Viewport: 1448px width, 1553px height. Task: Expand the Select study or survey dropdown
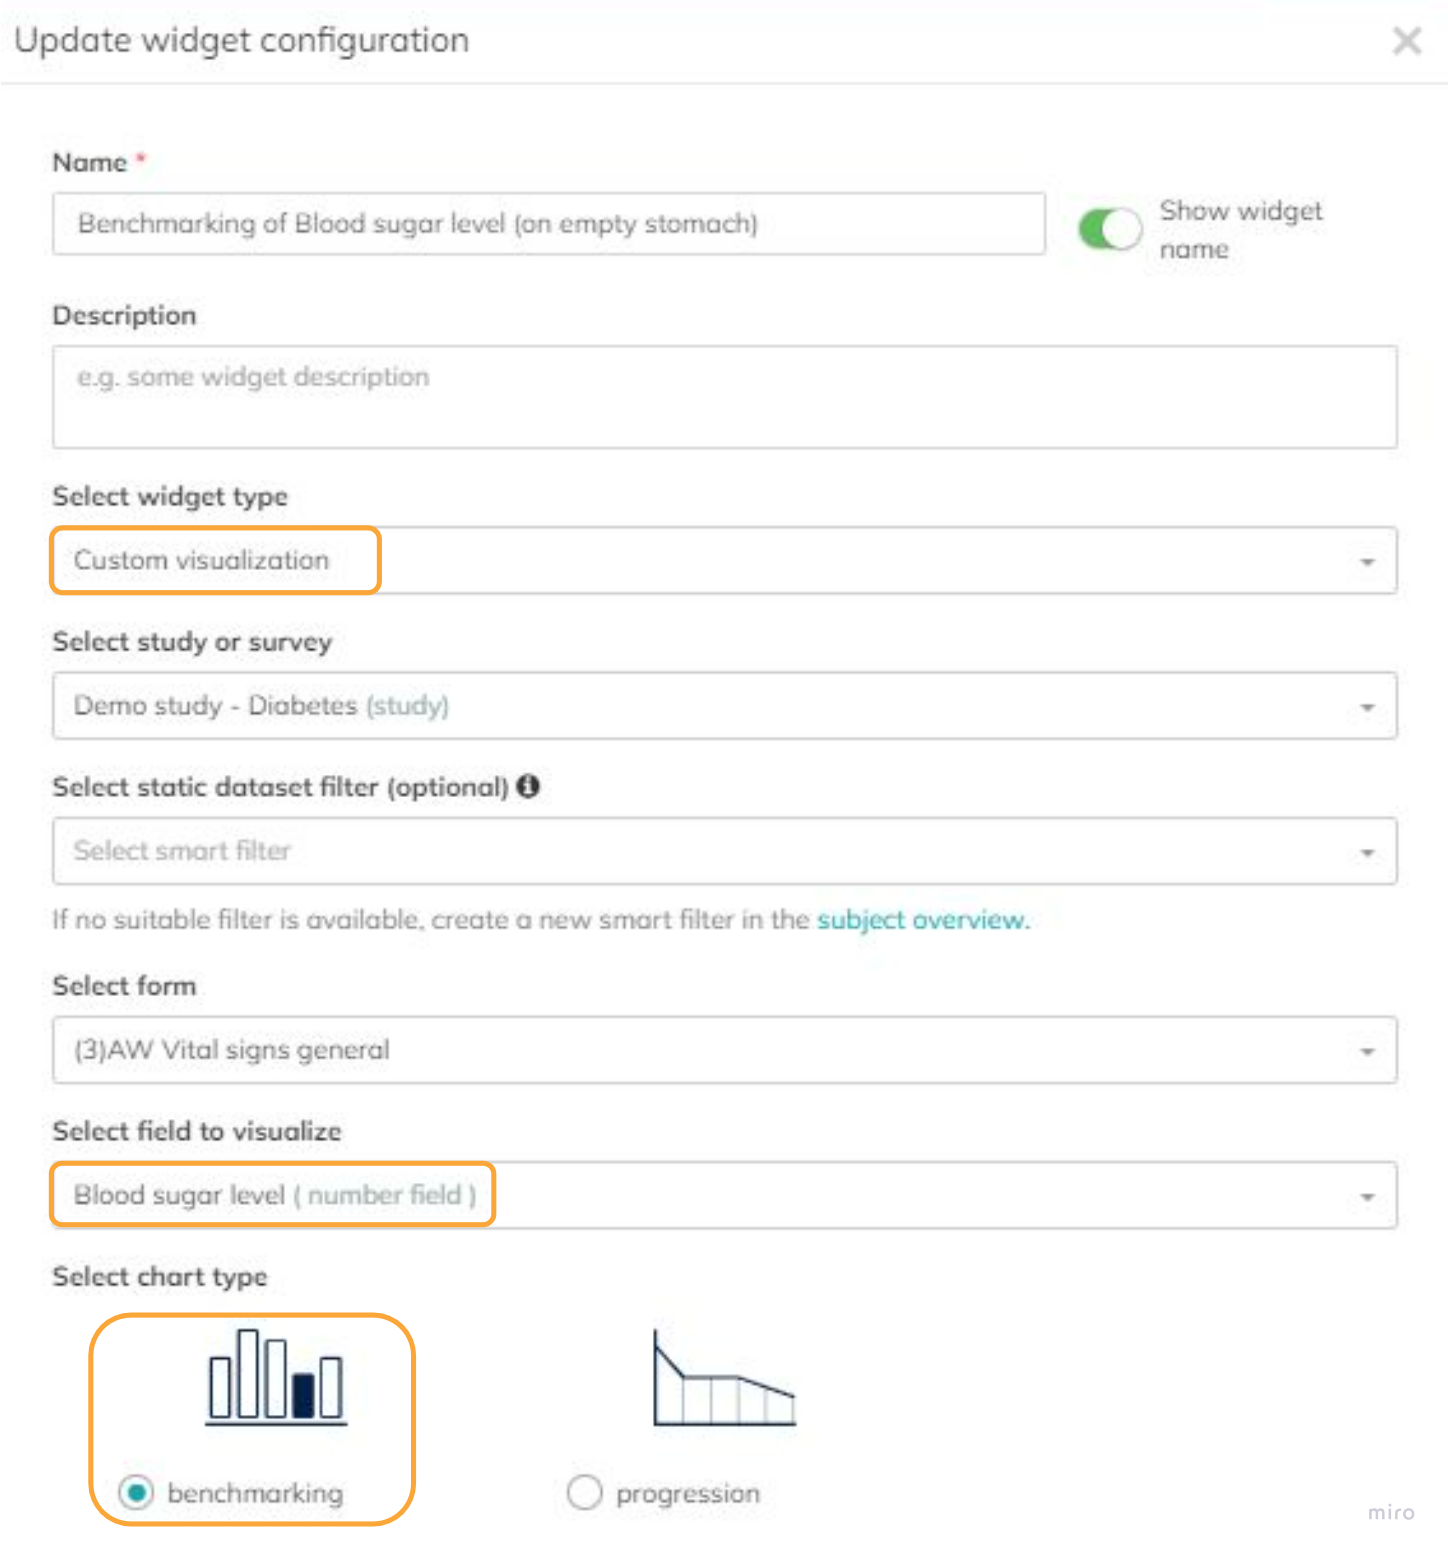pyautogui.click(x=700, y=706)
